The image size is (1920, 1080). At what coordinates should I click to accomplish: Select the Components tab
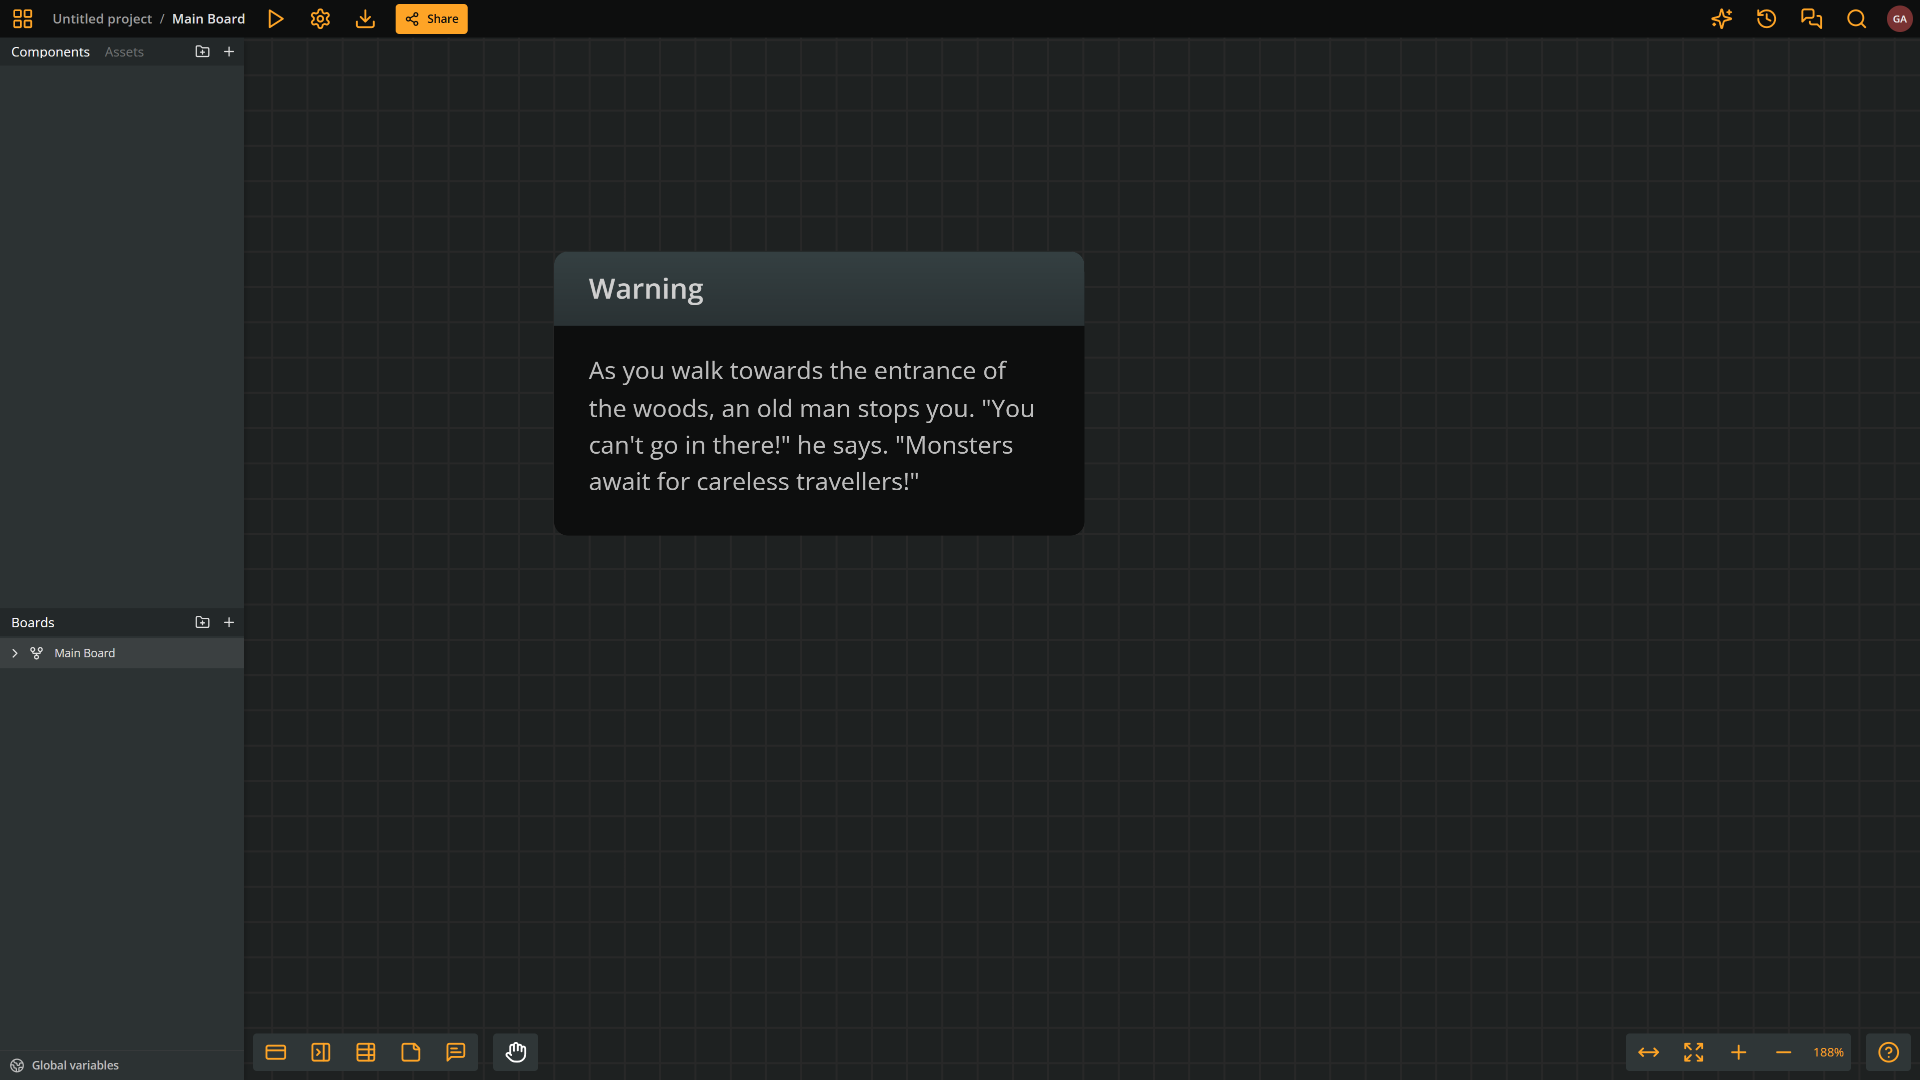click(50, 52)
